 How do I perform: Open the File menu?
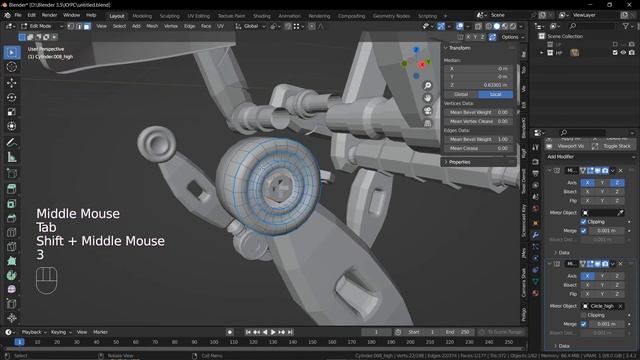[x=18, y=15]
